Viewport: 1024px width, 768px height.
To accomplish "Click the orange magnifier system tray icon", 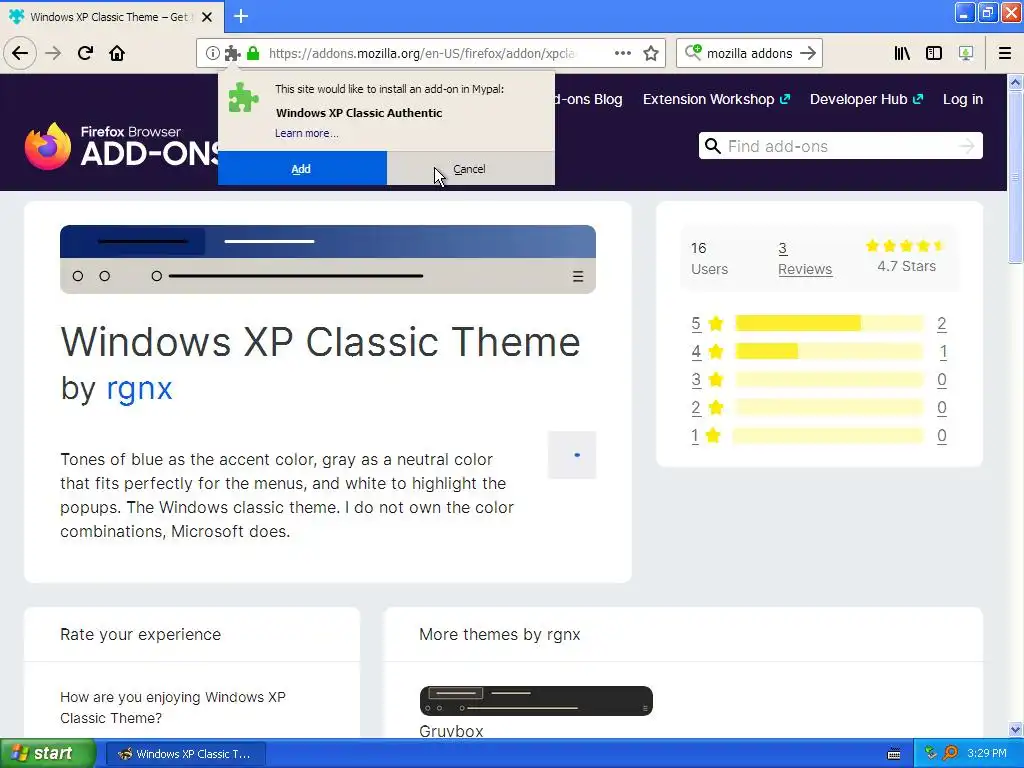I will coord(950,754).
